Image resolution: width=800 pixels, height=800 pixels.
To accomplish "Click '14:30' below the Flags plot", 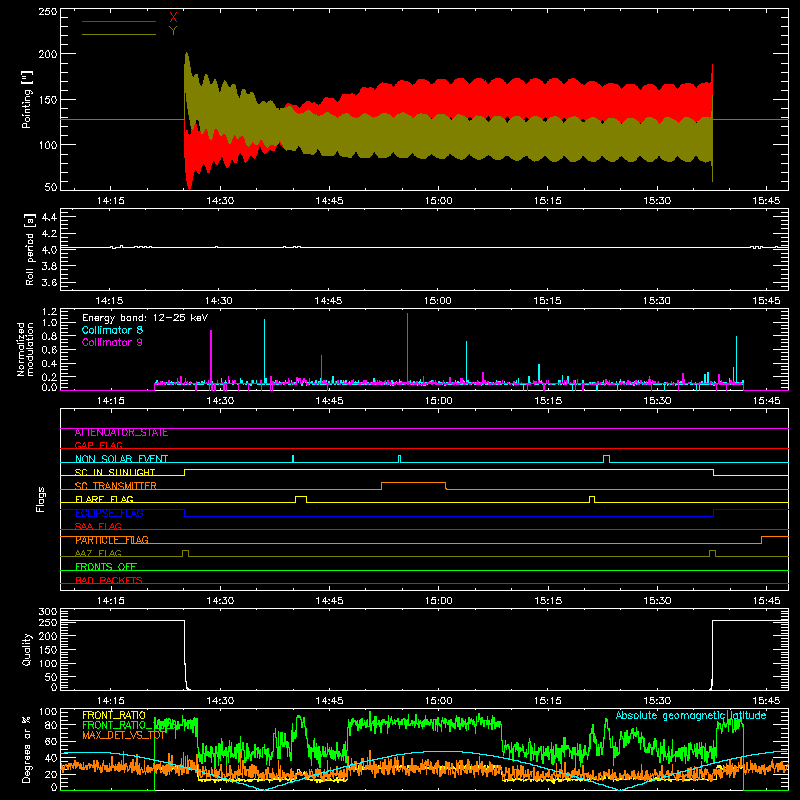I will point(220,601).
